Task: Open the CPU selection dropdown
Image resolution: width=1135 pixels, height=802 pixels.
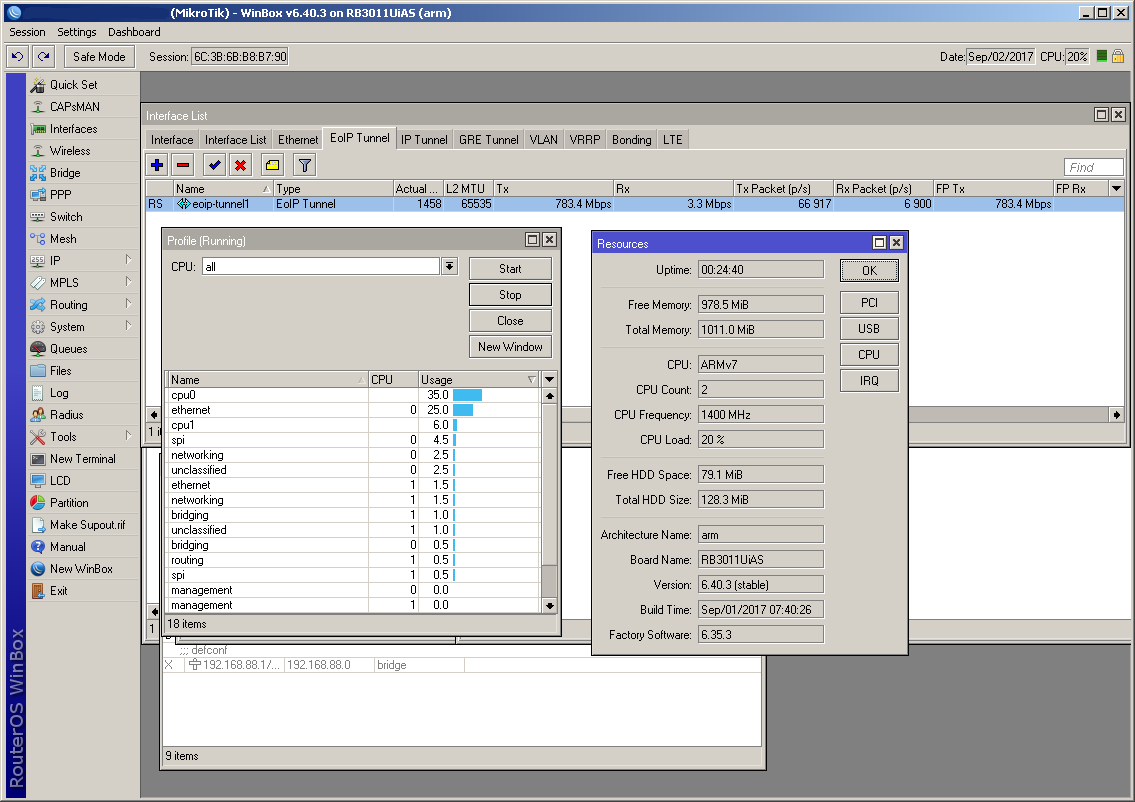Action: pyautogui.click(x=449, y=267)
